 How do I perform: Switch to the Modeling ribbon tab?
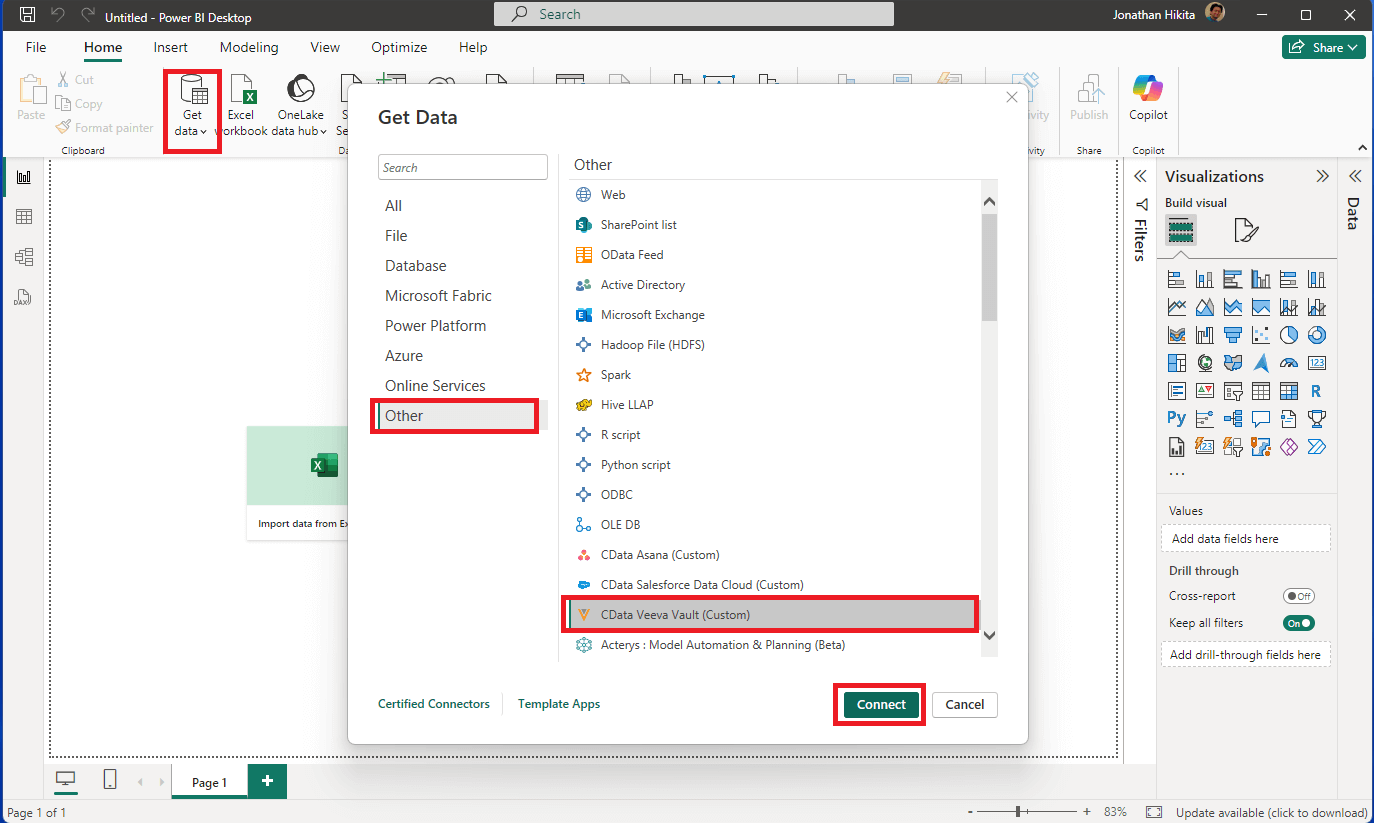tap(249, 47)
